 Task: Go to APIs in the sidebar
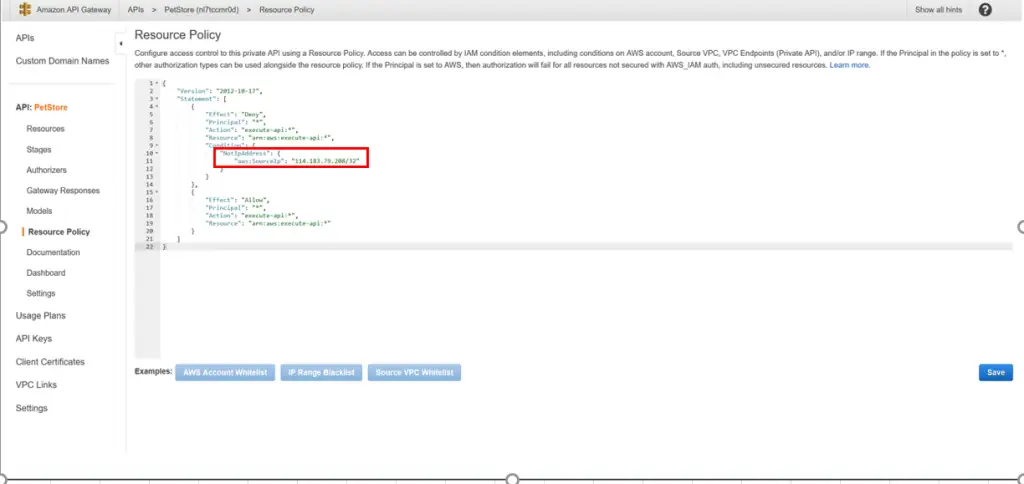(x=25, y=39)
